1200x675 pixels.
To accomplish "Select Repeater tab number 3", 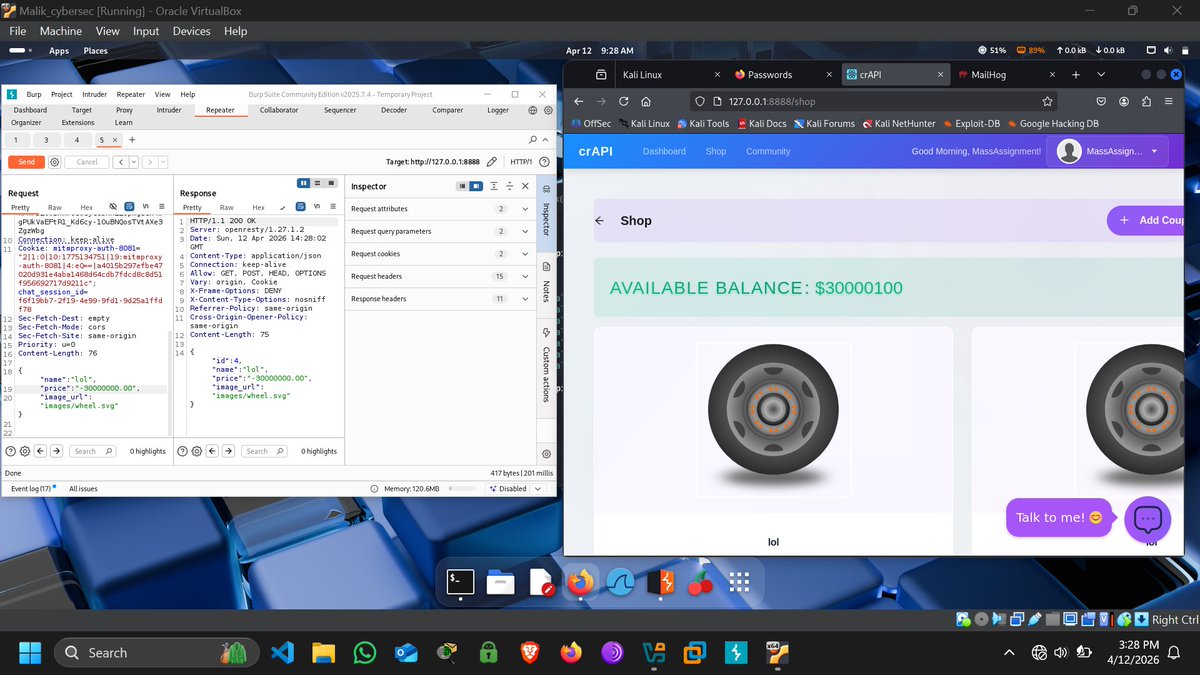I will 46,139.
